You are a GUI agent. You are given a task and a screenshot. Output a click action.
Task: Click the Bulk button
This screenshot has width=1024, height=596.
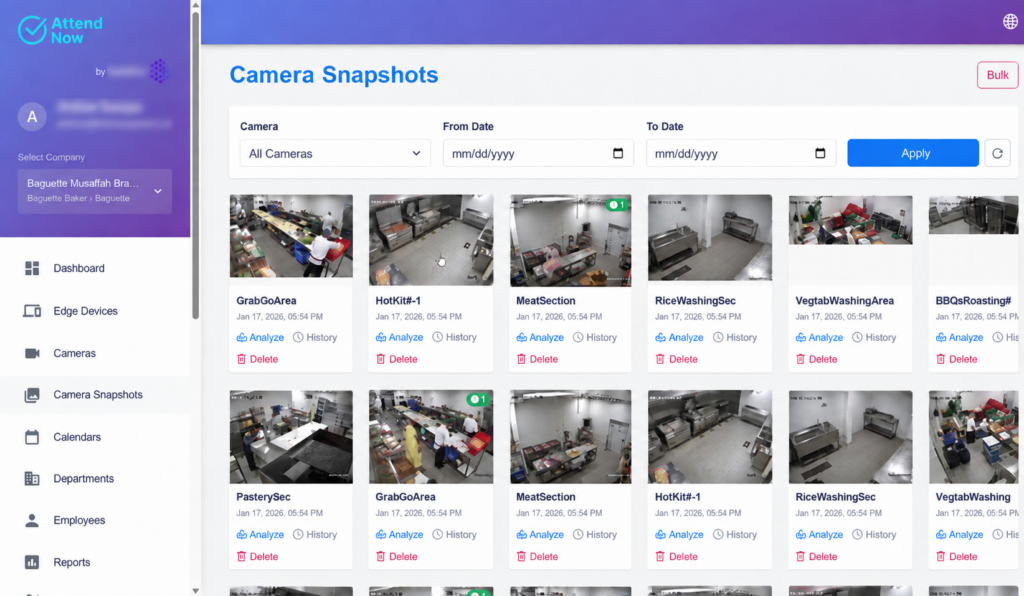(997, 75)
